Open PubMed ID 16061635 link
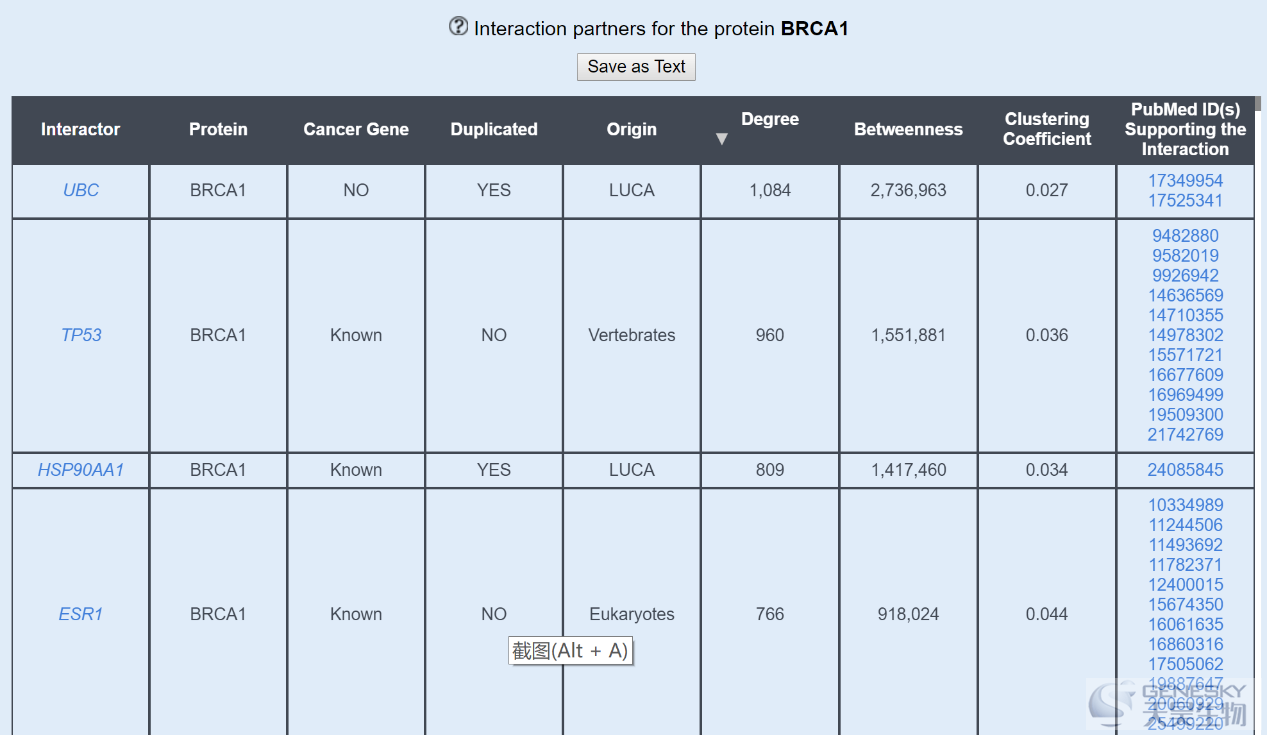The width and height of the screenshot is (1267, 735). (x=1185, y=625)
